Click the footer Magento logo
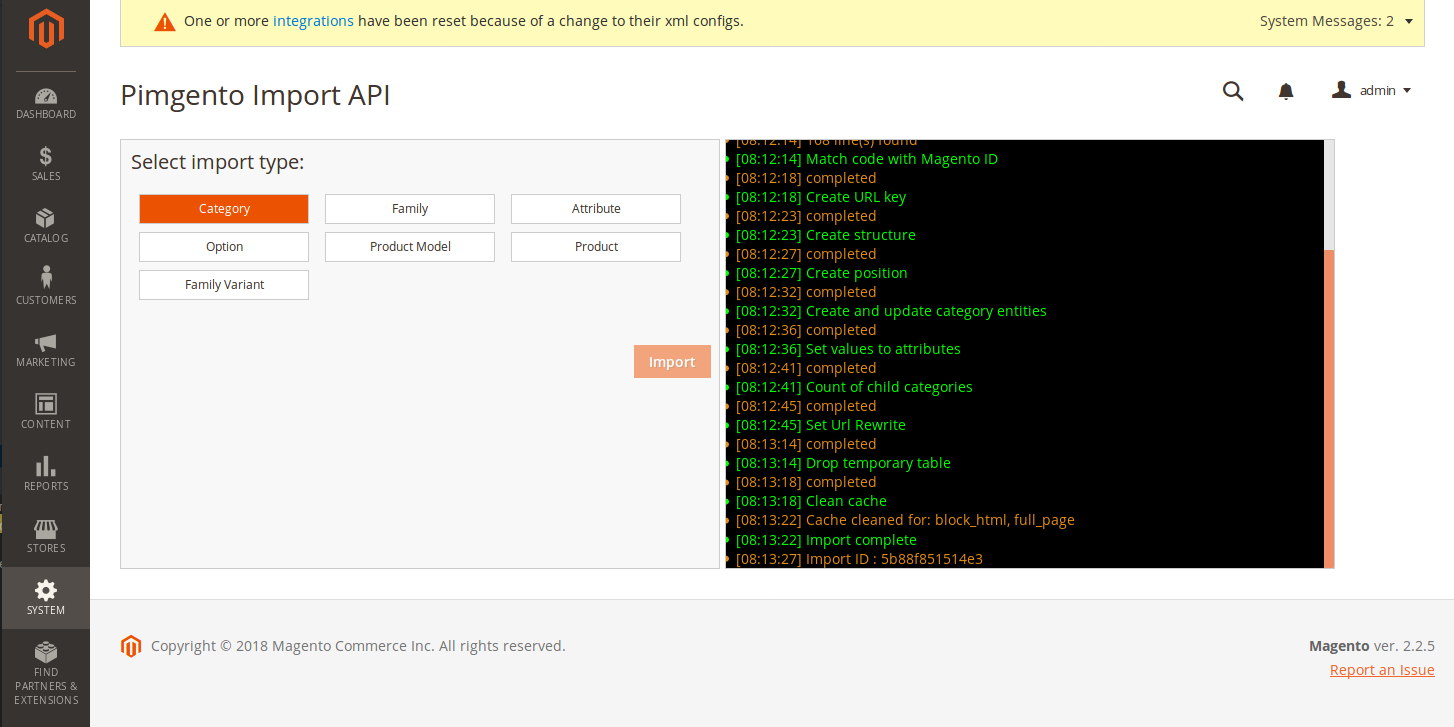1454x727 pixels. click(x=131, y=646)
